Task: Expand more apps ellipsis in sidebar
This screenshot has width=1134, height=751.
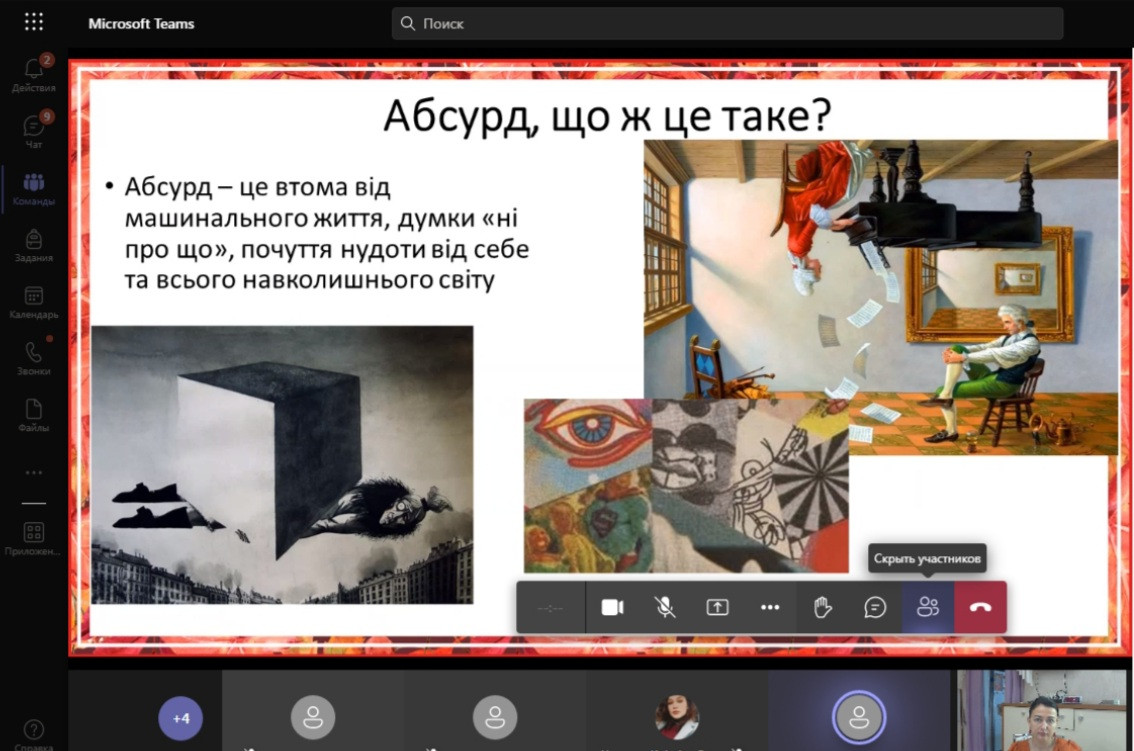Action: point(34,472)
